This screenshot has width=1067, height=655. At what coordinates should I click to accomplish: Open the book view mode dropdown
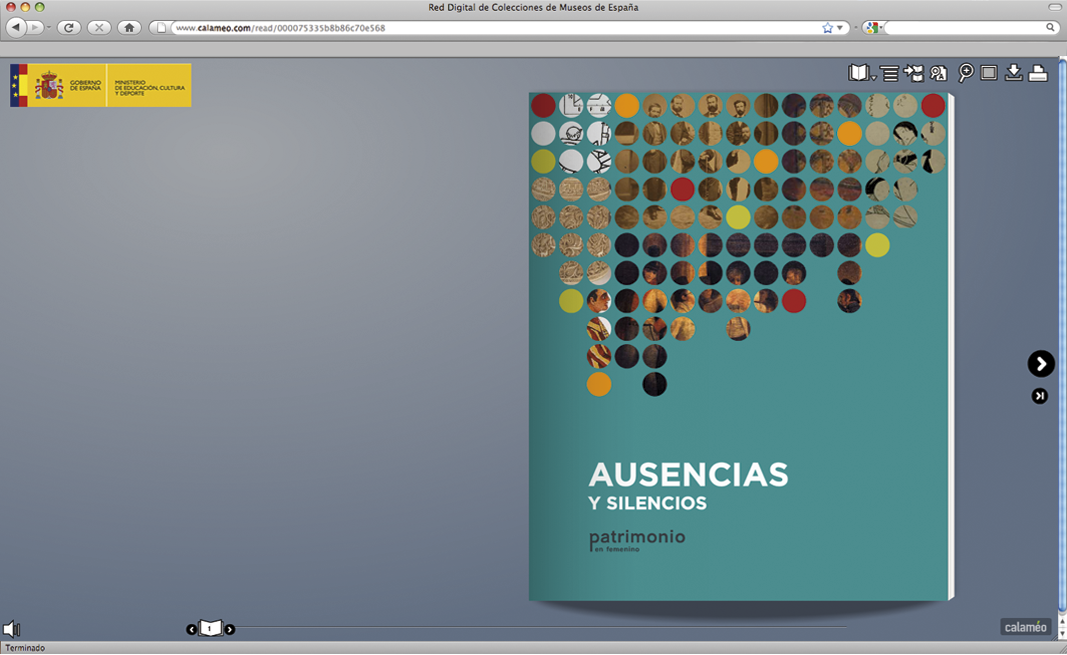(x=861, y=73)
